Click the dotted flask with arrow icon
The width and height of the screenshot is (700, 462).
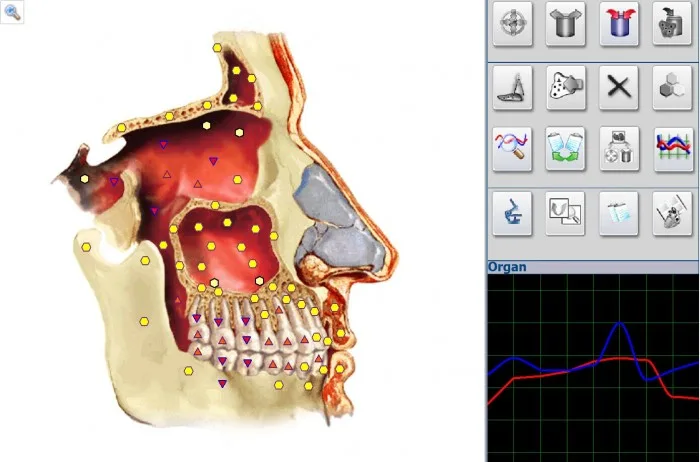(566, 87)
